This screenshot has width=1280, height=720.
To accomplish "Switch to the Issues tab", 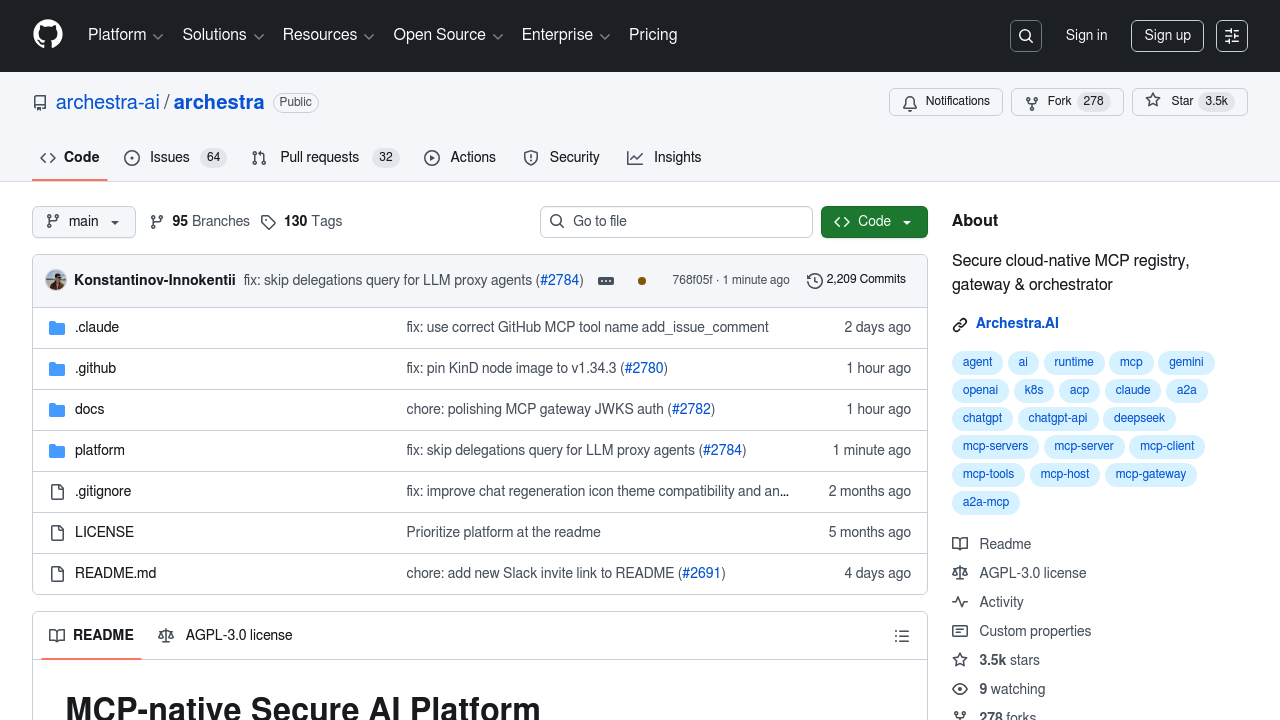I will click(174, 158).
